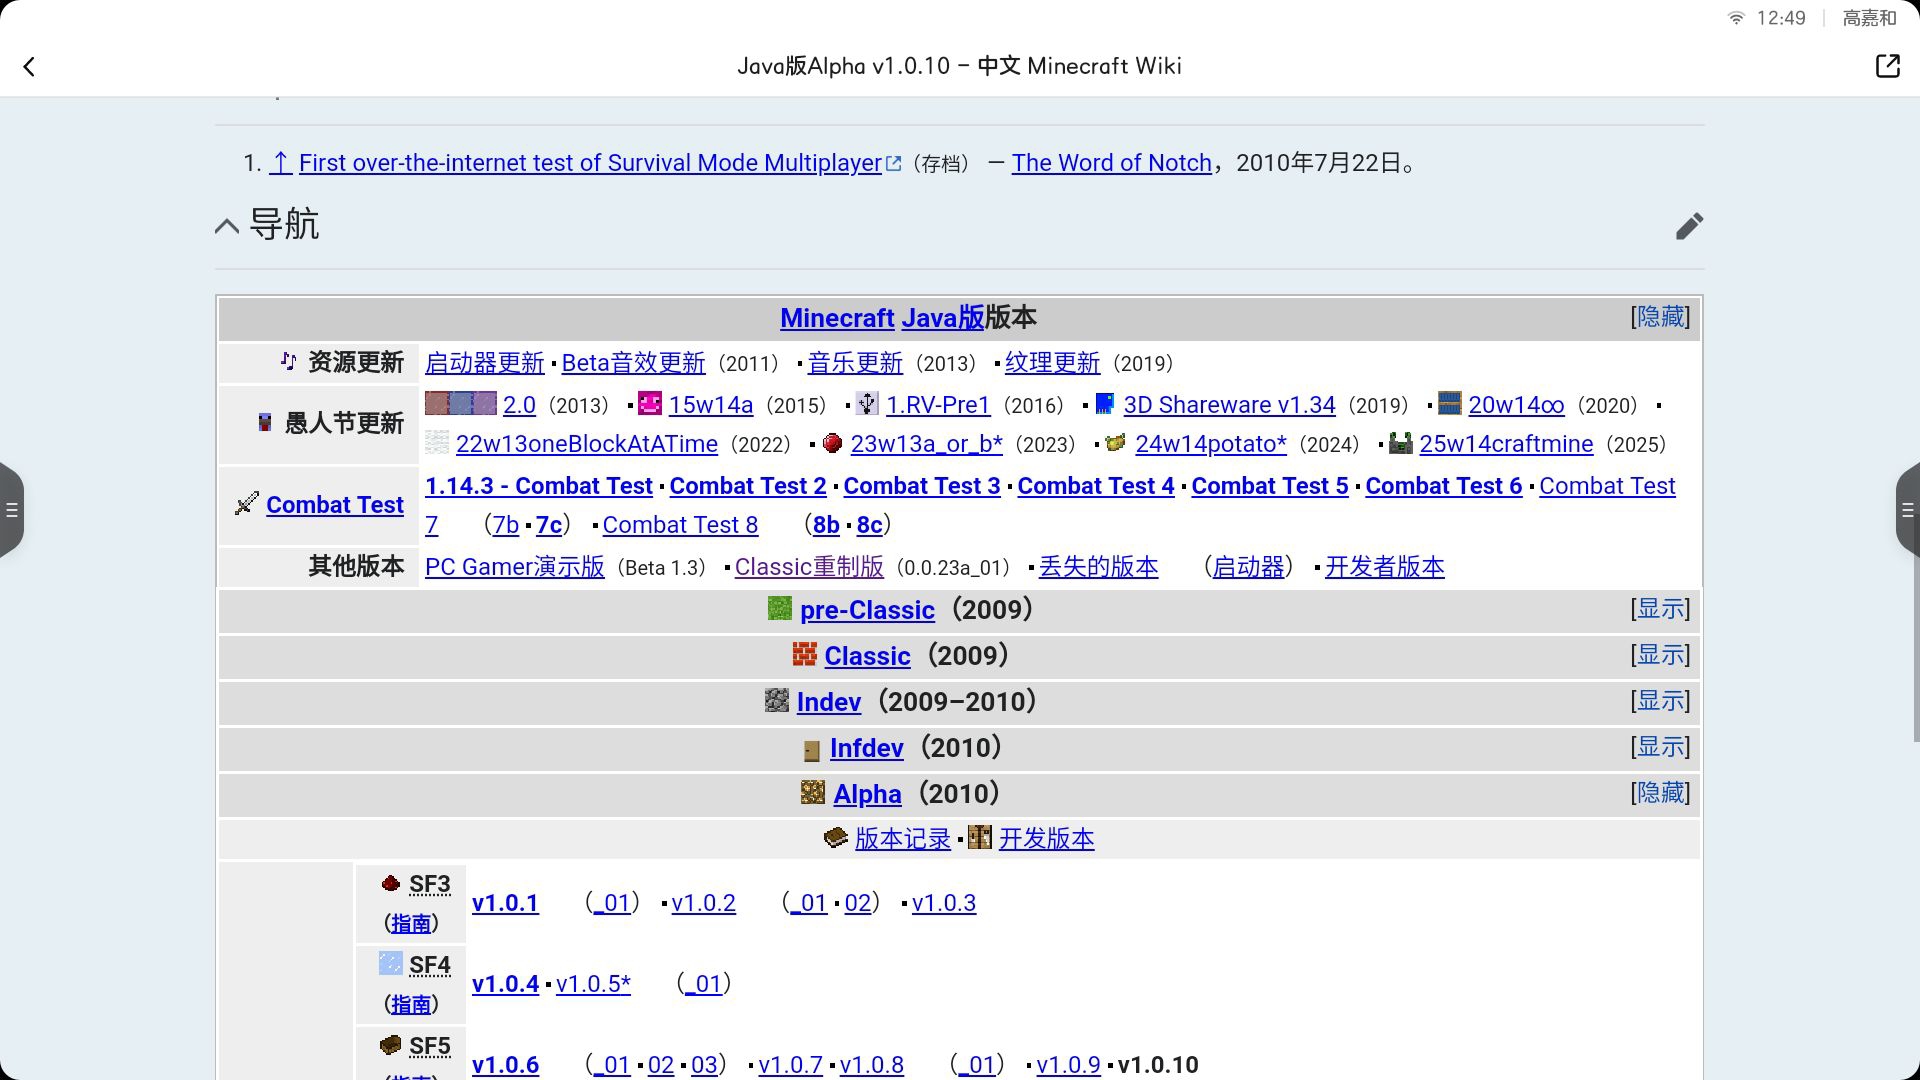The width and height of the screenshot is (1920, 1080).
Task: Expand the Infdev section with 显示
Action: coord(1660,747)
